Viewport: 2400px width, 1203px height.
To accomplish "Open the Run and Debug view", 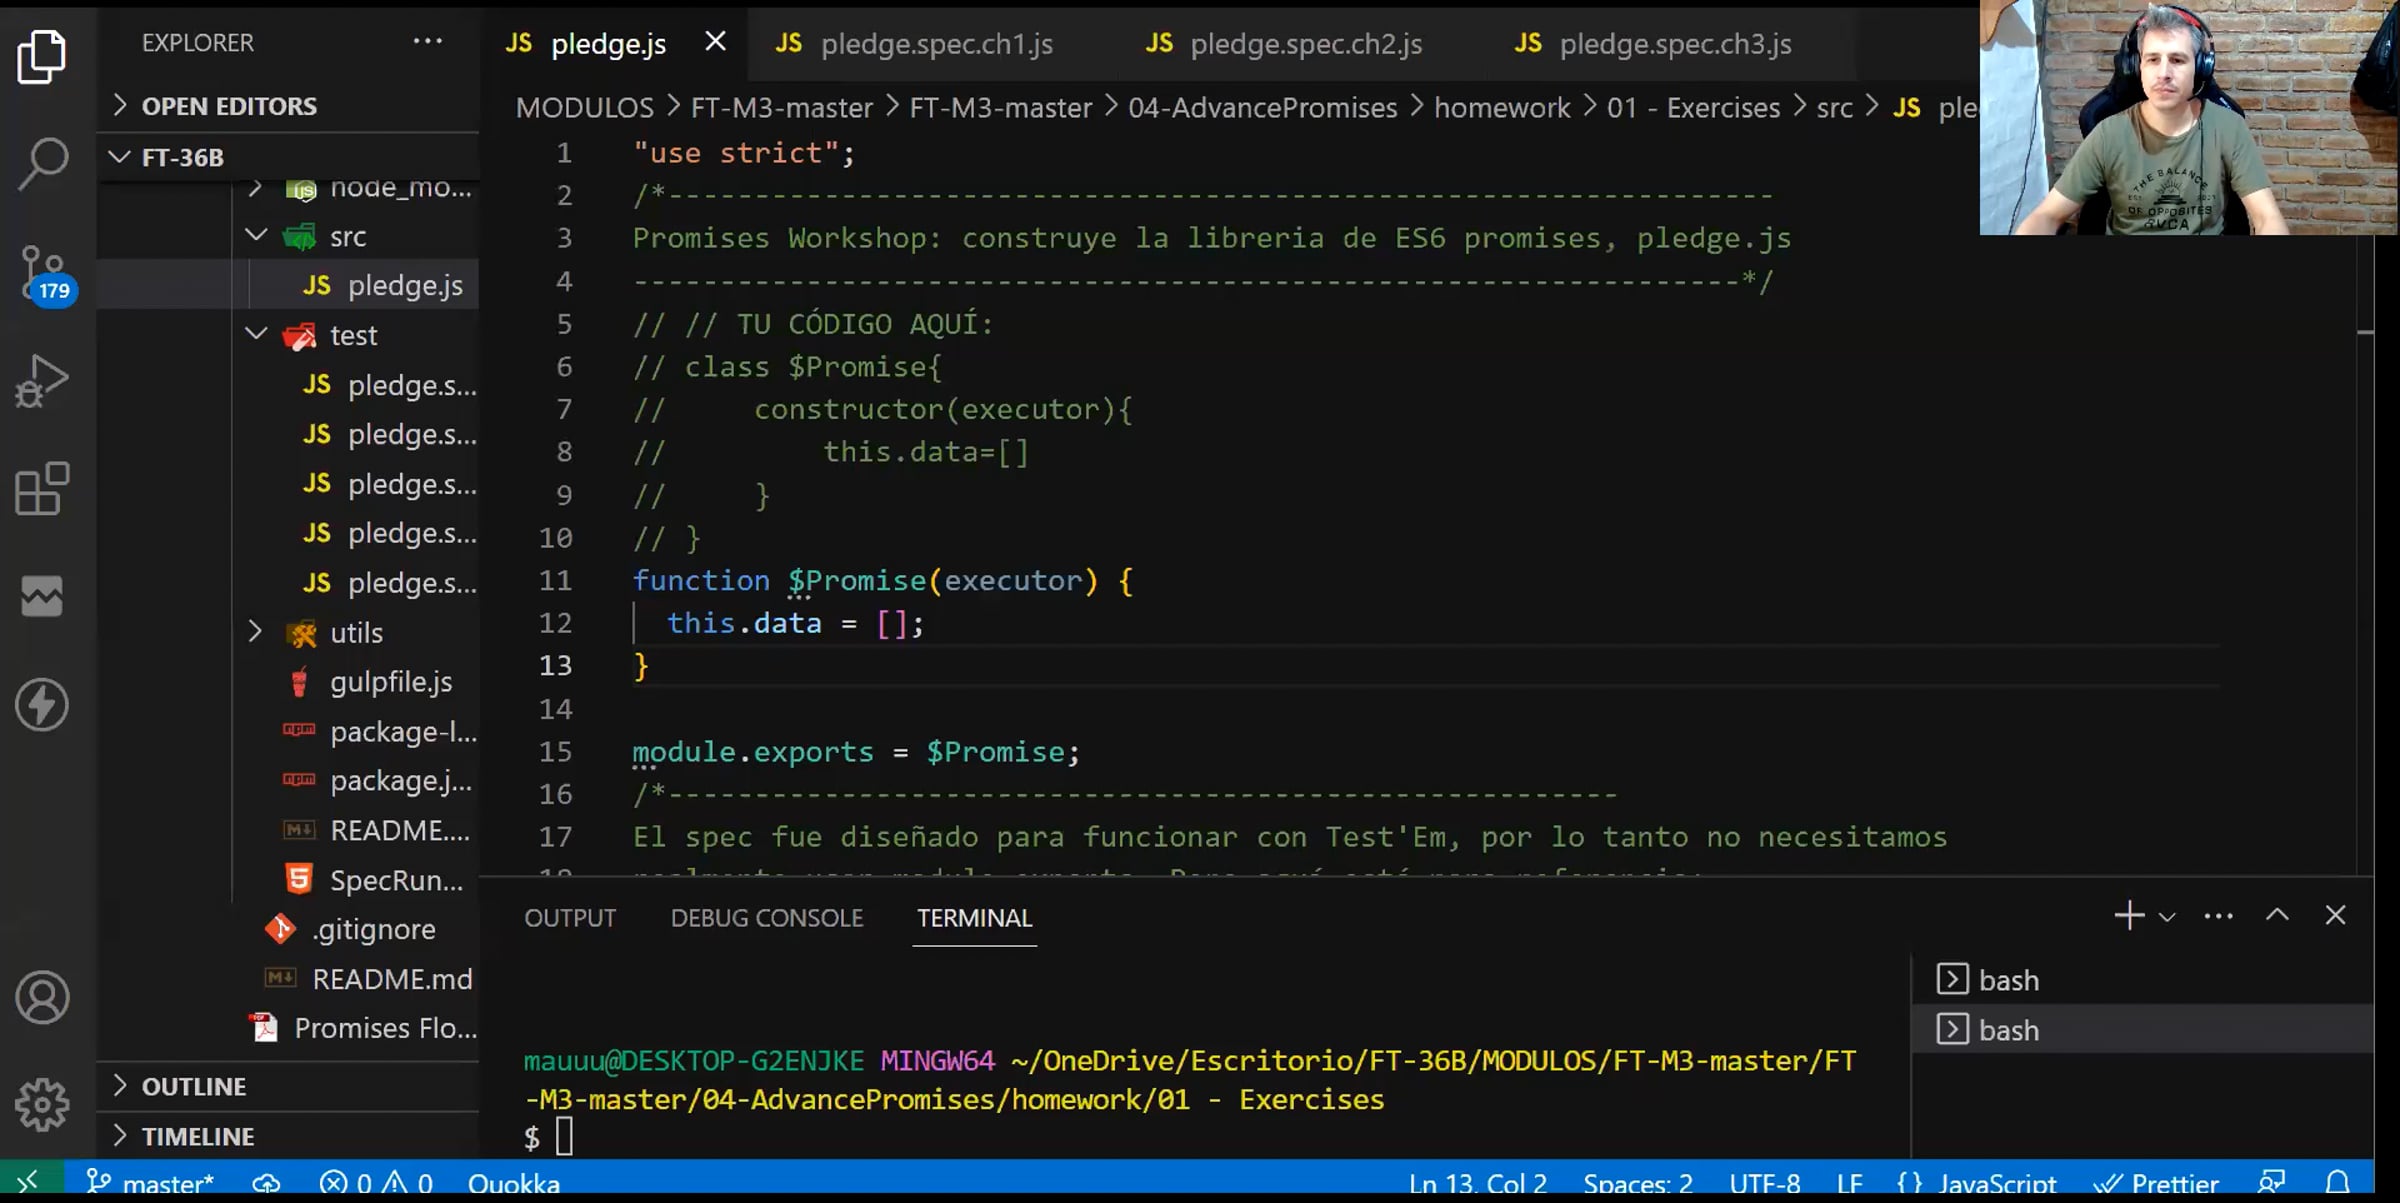I will tap(42, 381).
